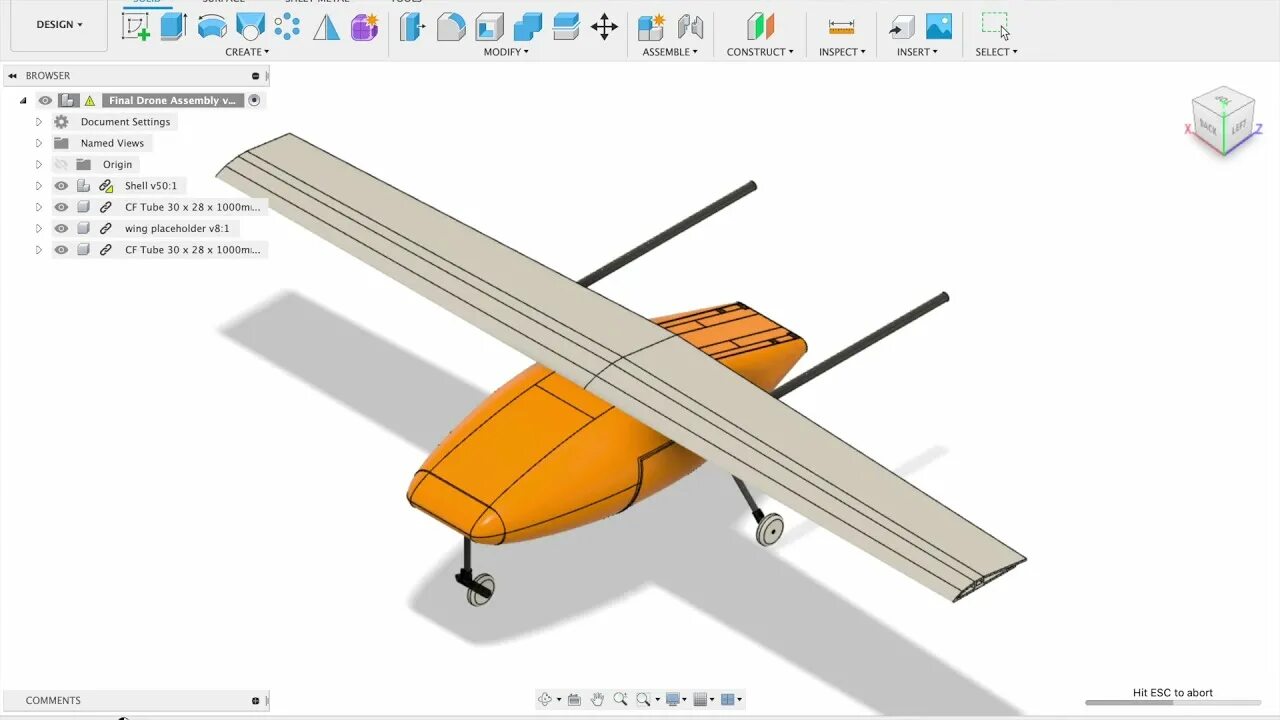The image size is (1280, 720).
Task: Click the ViewCube in the corner
Action: tap(1222, 122)
